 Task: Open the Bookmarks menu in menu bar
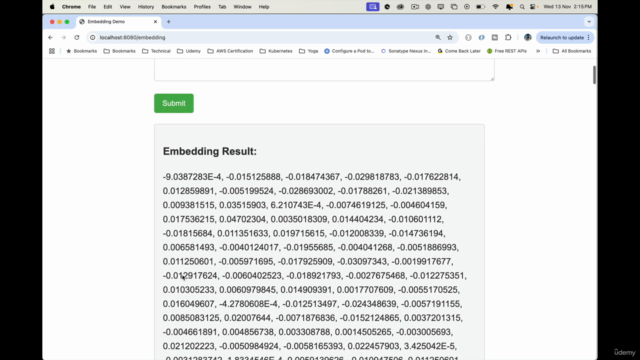pyautogui.click(x=174, y=7)
